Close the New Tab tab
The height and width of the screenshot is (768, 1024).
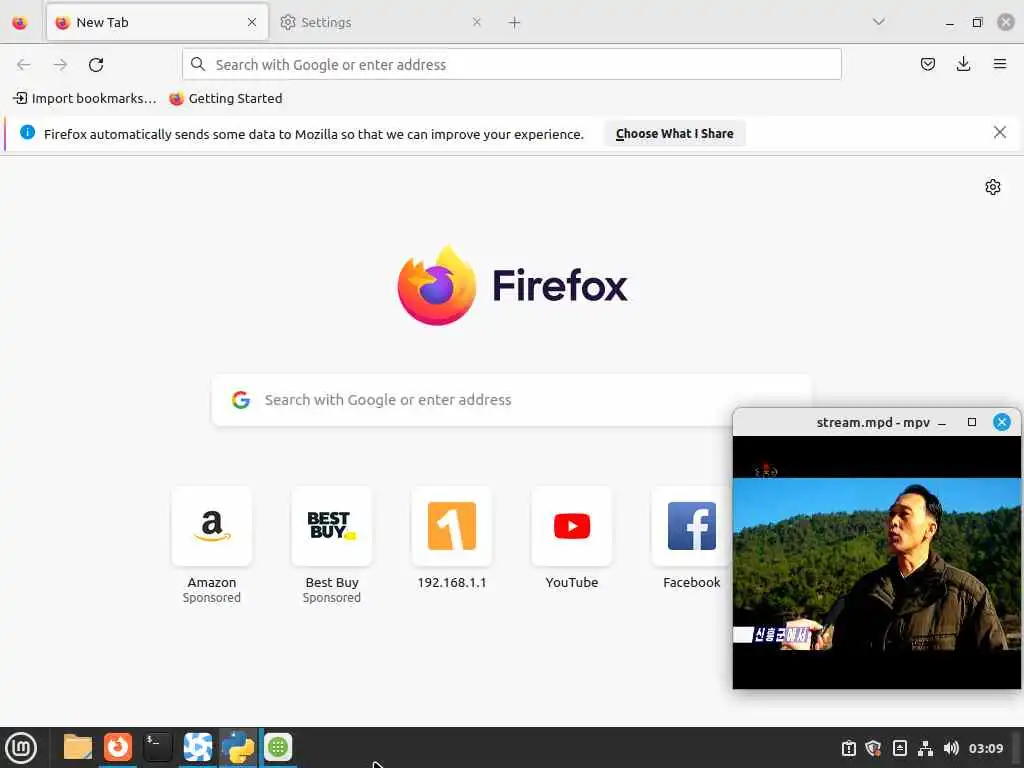252,22
